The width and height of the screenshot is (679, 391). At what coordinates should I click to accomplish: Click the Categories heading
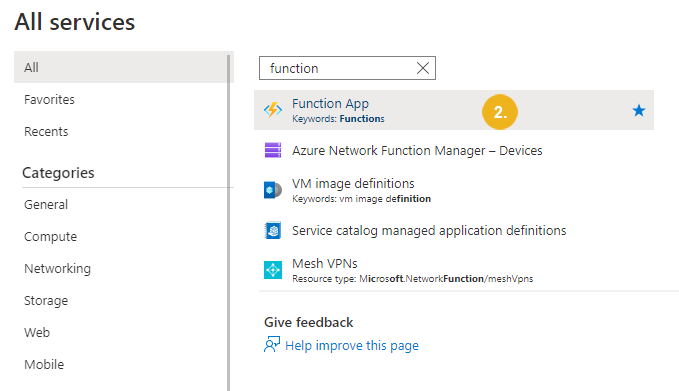point(58,173)
